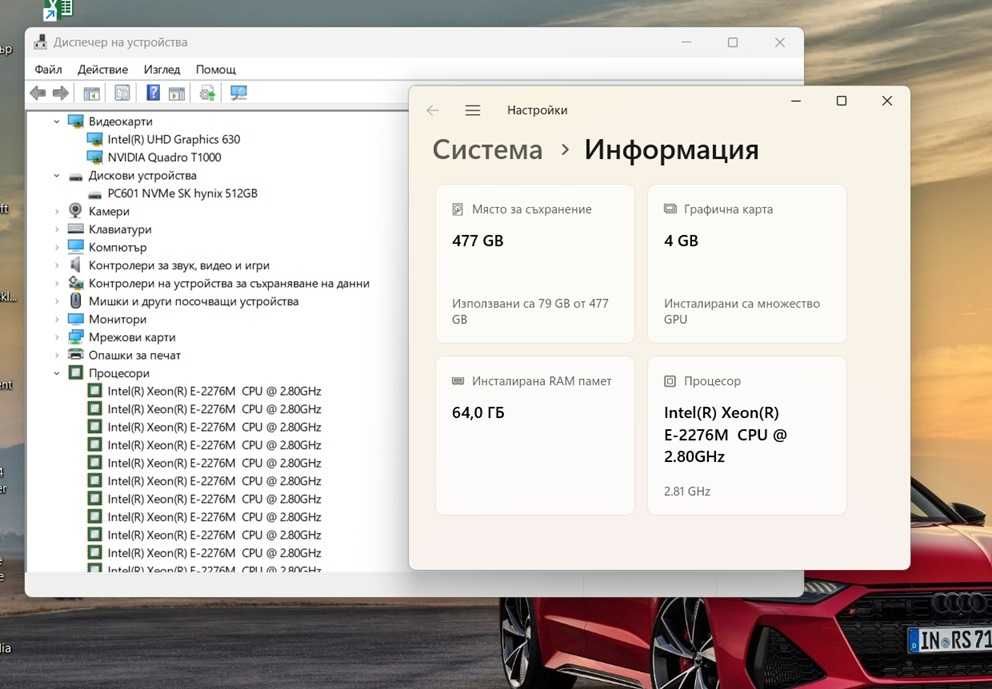Open the Excel shortcut on the desktop

58,9
